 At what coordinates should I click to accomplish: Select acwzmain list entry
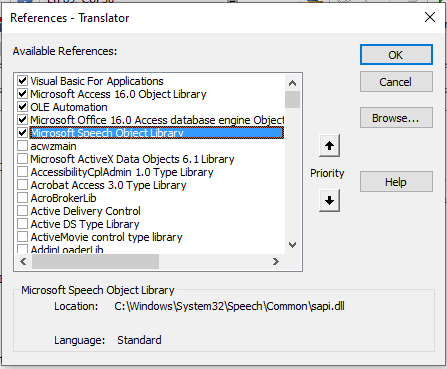pos(53,146)
